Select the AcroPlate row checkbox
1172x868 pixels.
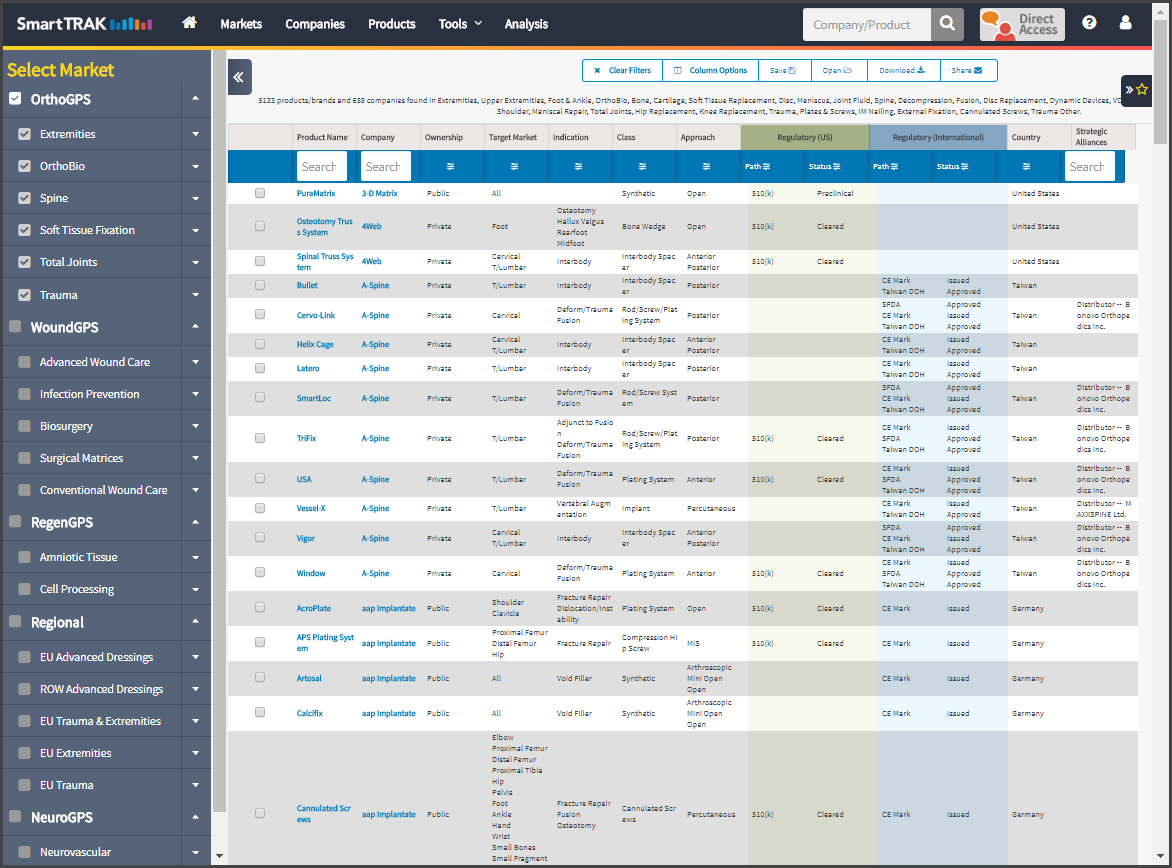[260, 608]
